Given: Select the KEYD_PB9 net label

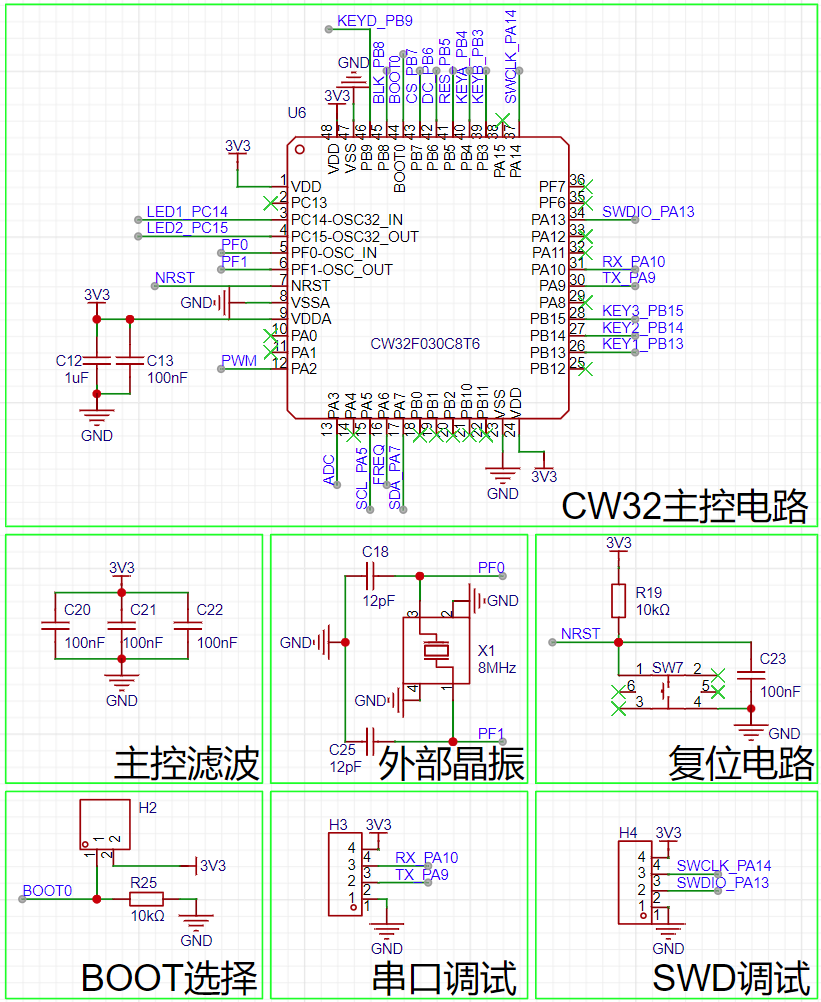Looking at the screenshot, I should [x=374, y=20].
